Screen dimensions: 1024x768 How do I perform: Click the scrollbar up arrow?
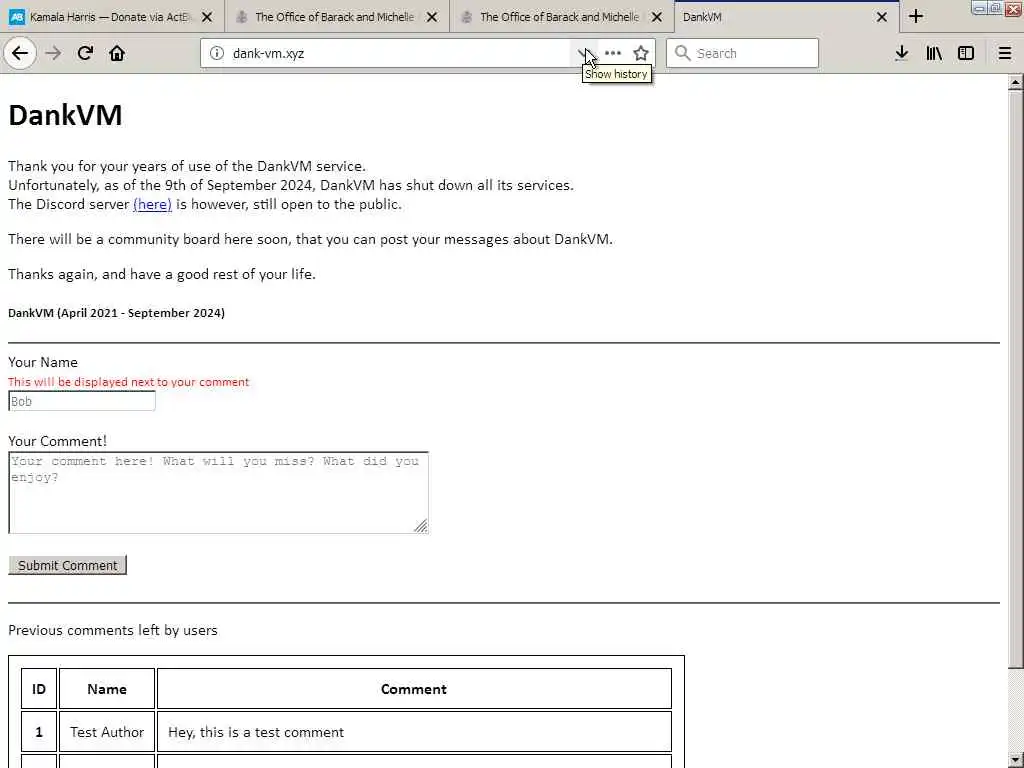click(x=1016, y=83)
